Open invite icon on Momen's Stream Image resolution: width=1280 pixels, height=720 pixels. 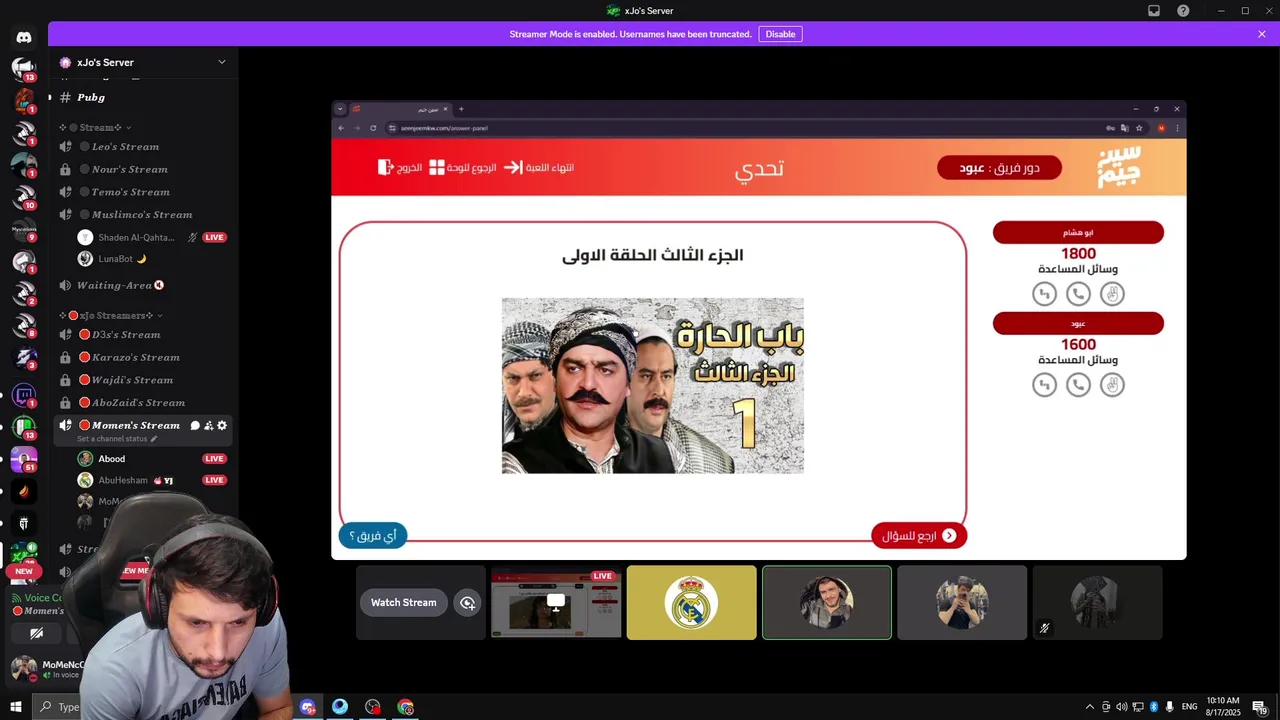click(208, 426)
